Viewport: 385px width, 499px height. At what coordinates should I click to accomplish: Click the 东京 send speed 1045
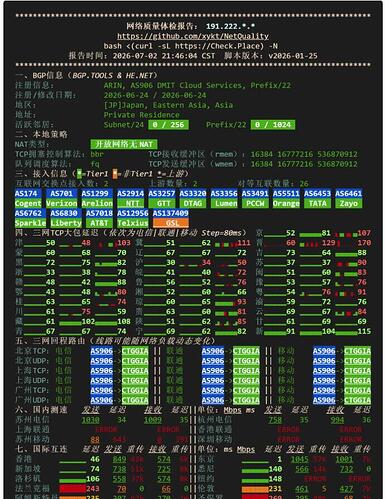click(299, 459)
